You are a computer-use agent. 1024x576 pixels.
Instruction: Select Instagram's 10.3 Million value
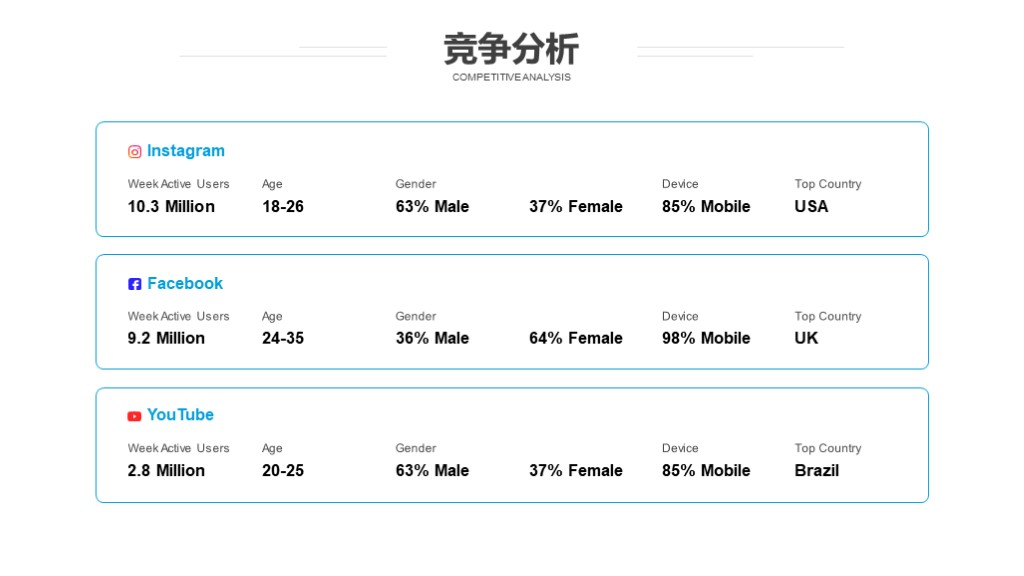click(171, 206)
